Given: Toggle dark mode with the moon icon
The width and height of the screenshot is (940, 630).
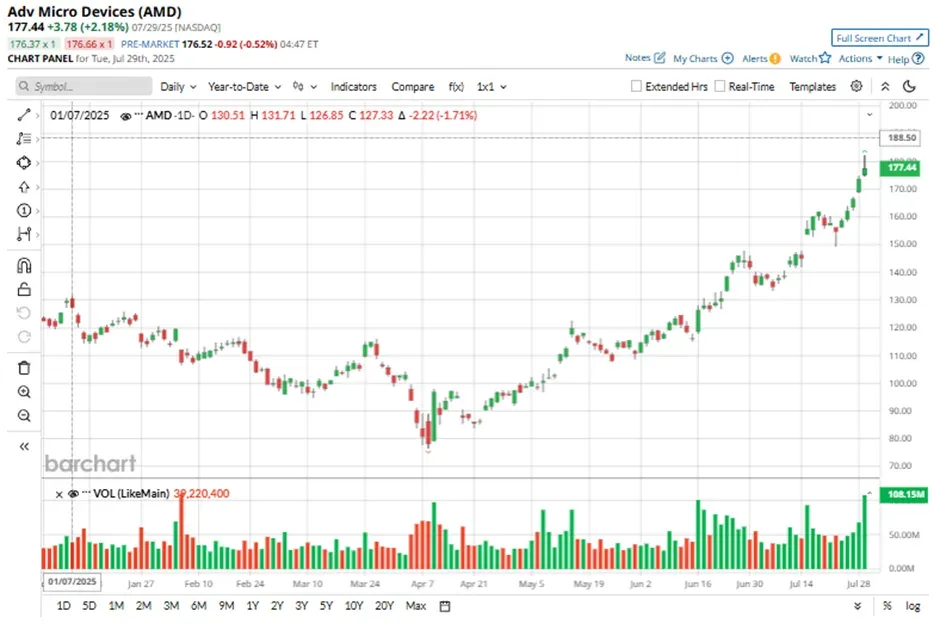Looking at the screenshot, I should click(x=908, y=86).
